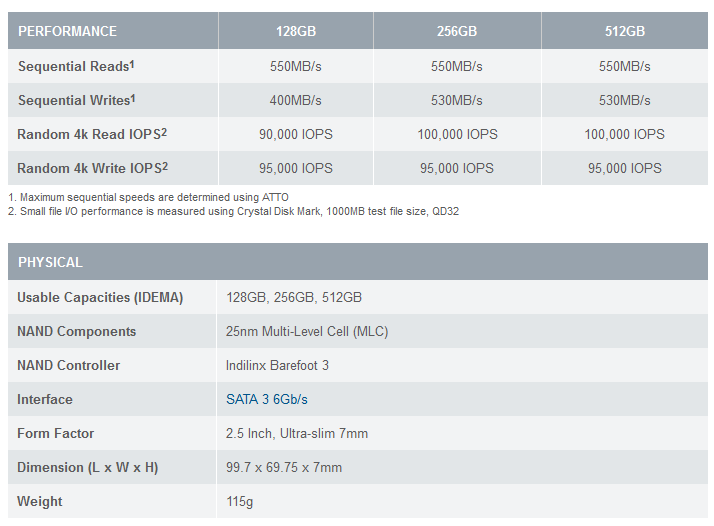
Task: Select the 512GB column header
Action: pos(625,31)
